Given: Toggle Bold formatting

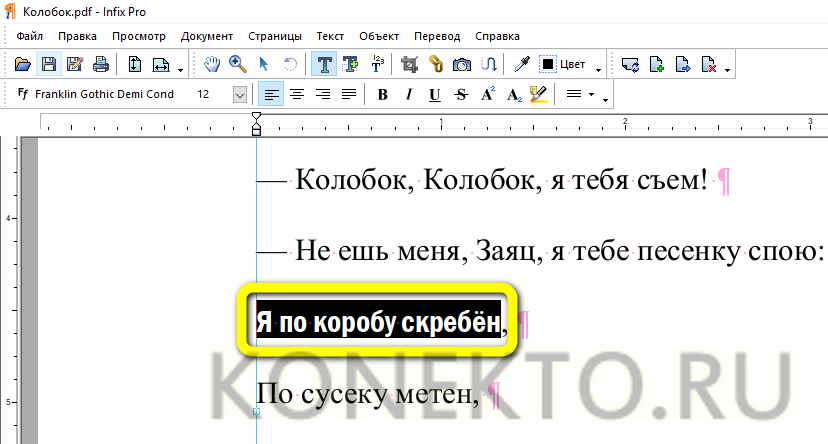Looking at the screenshot, I should tap(382, 95).
